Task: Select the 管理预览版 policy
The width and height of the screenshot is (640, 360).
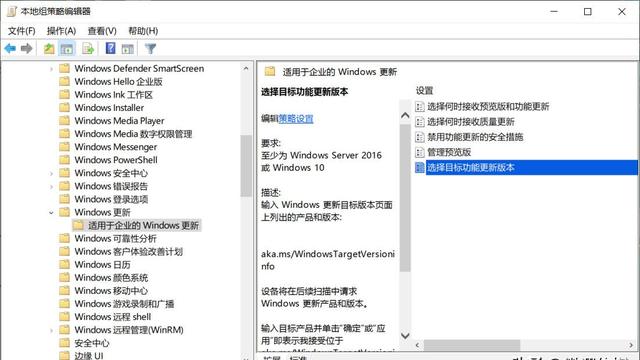Action: pyautogui.click(x=449, y=152)
